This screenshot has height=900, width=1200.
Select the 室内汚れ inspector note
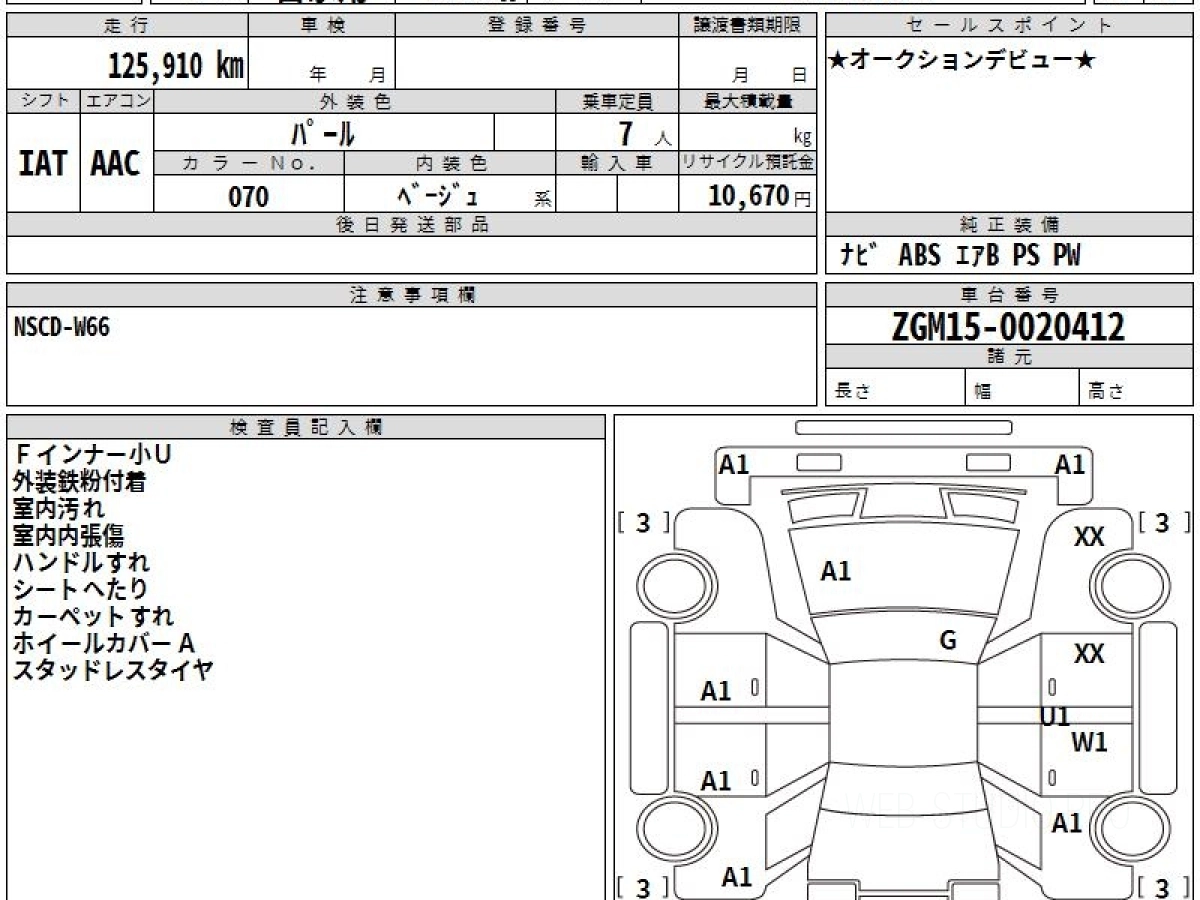59,509
